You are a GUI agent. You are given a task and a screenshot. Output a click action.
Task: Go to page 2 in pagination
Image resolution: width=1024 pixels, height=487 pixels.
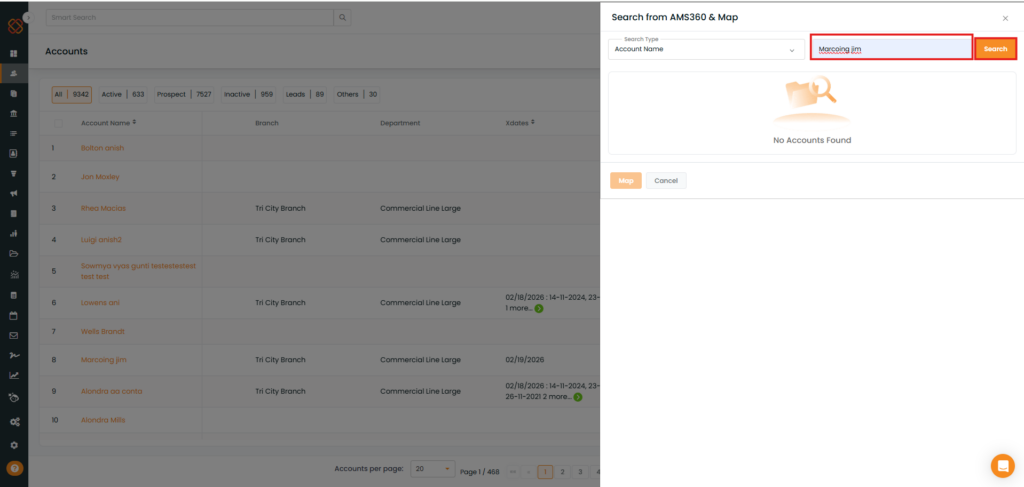(x=562, y=471)
